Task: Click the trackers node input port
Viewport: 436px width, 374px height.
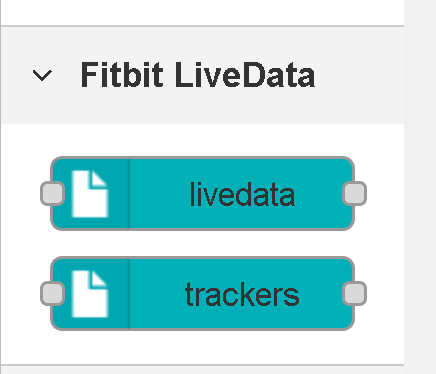Action: 52,293
